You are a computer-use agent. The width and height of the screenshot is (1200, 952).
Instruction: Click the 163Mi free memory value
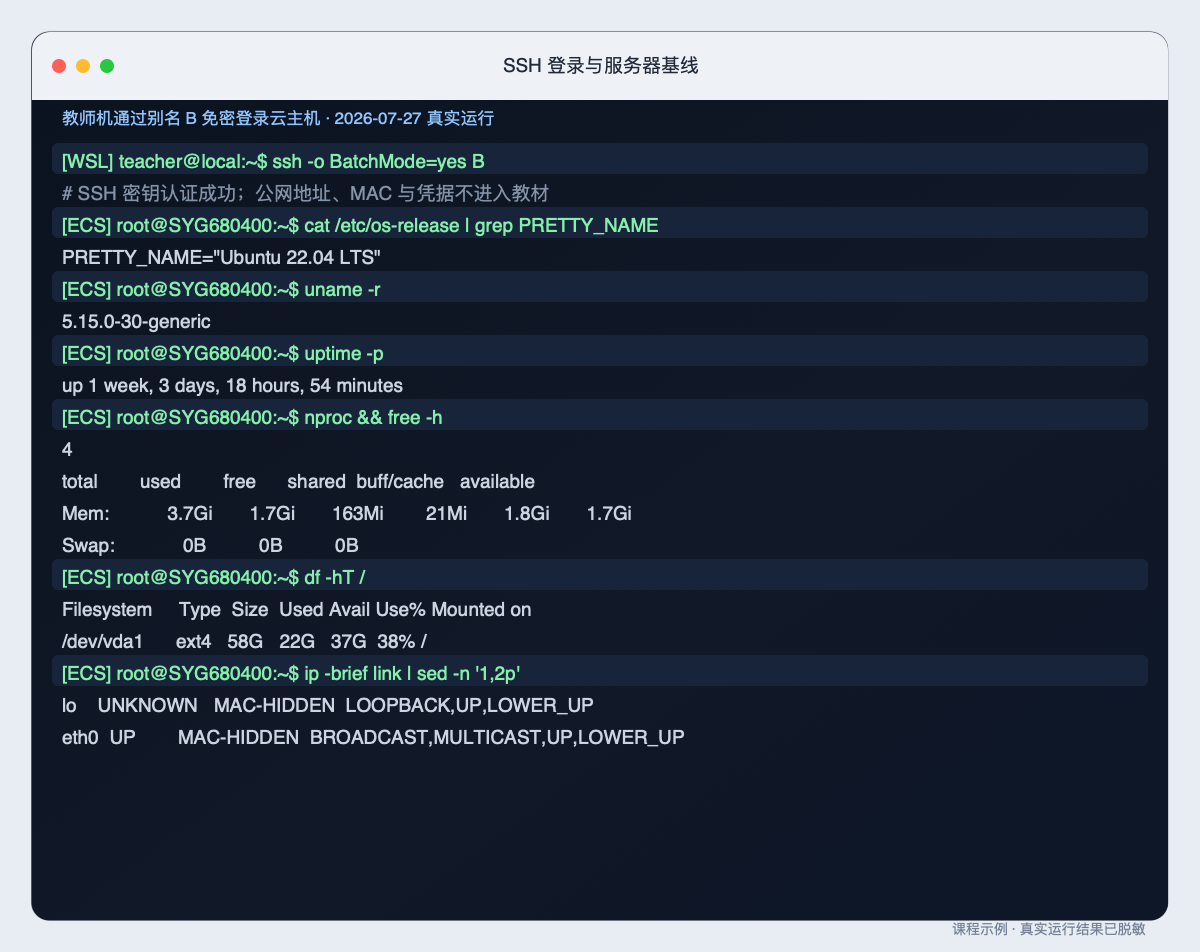(x=357, y=514)
